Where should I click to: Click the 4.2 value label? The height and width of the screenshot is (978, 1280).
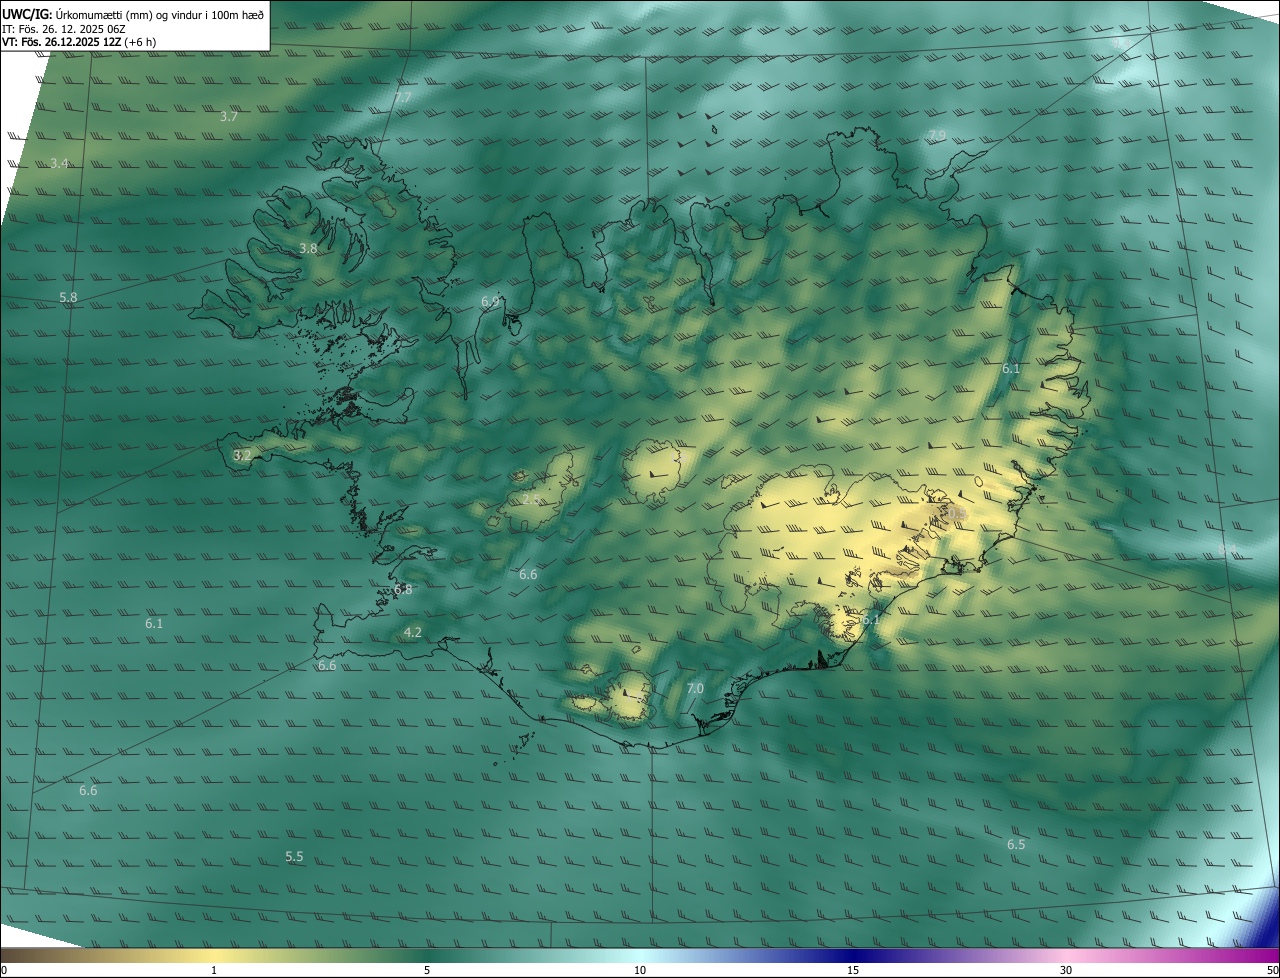pos(412,633)
